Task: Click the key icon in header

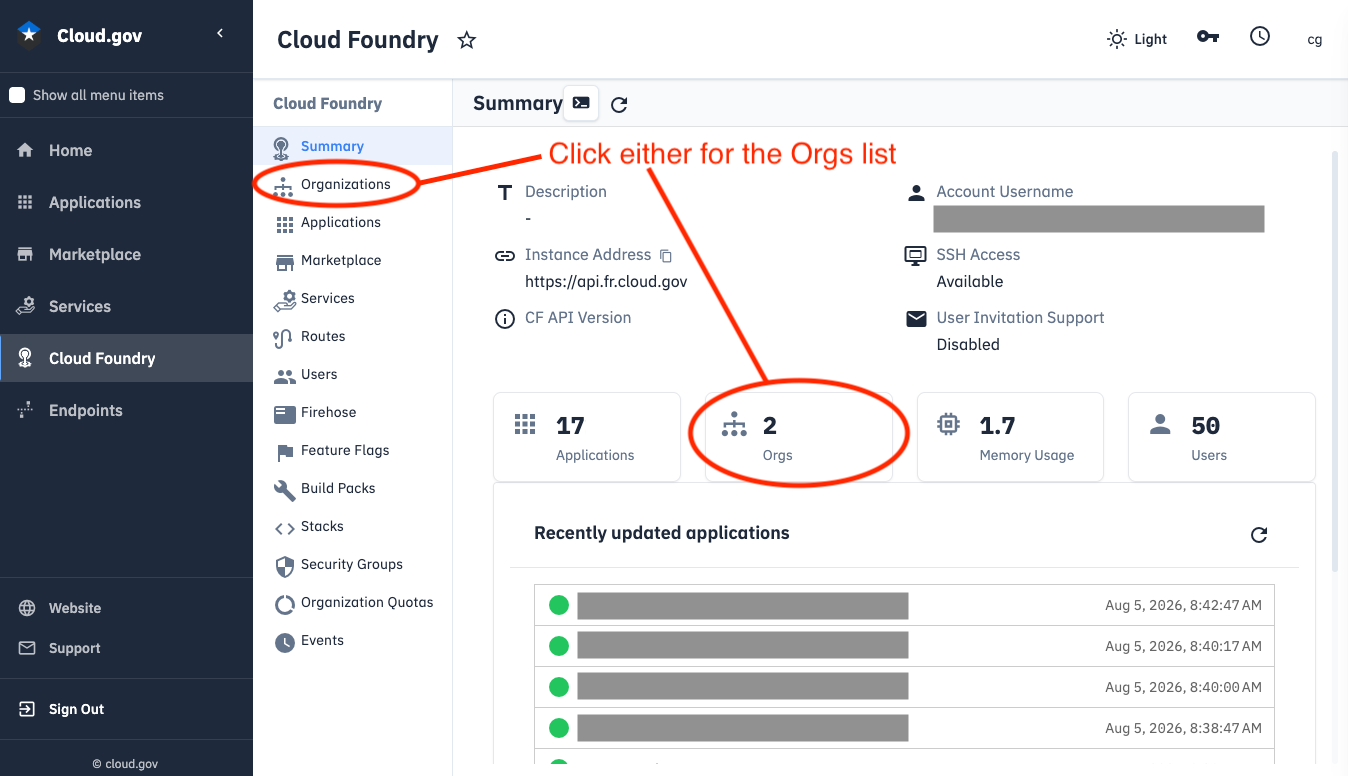Action: tap(1208, 37)
